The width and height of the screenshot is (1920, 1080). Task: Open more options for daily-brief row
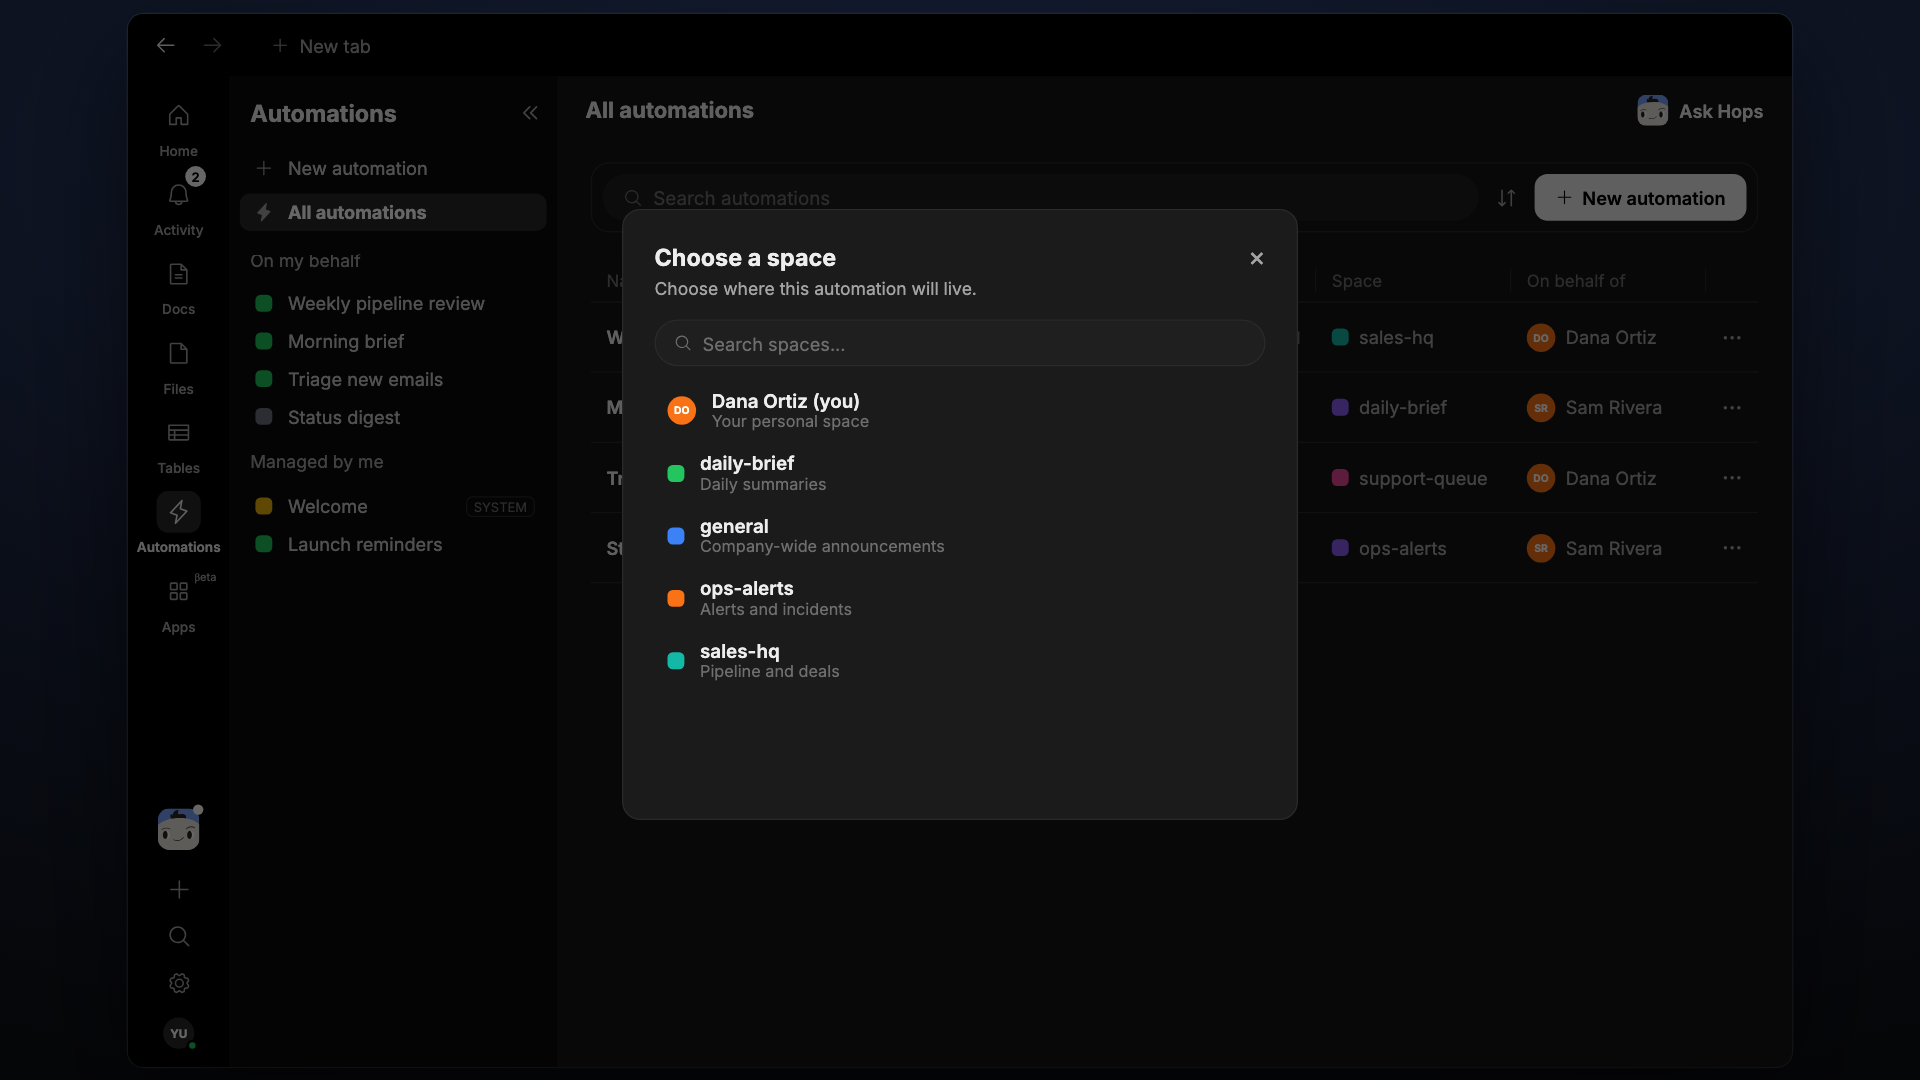pyautogui.click(x=1732, y=408)
